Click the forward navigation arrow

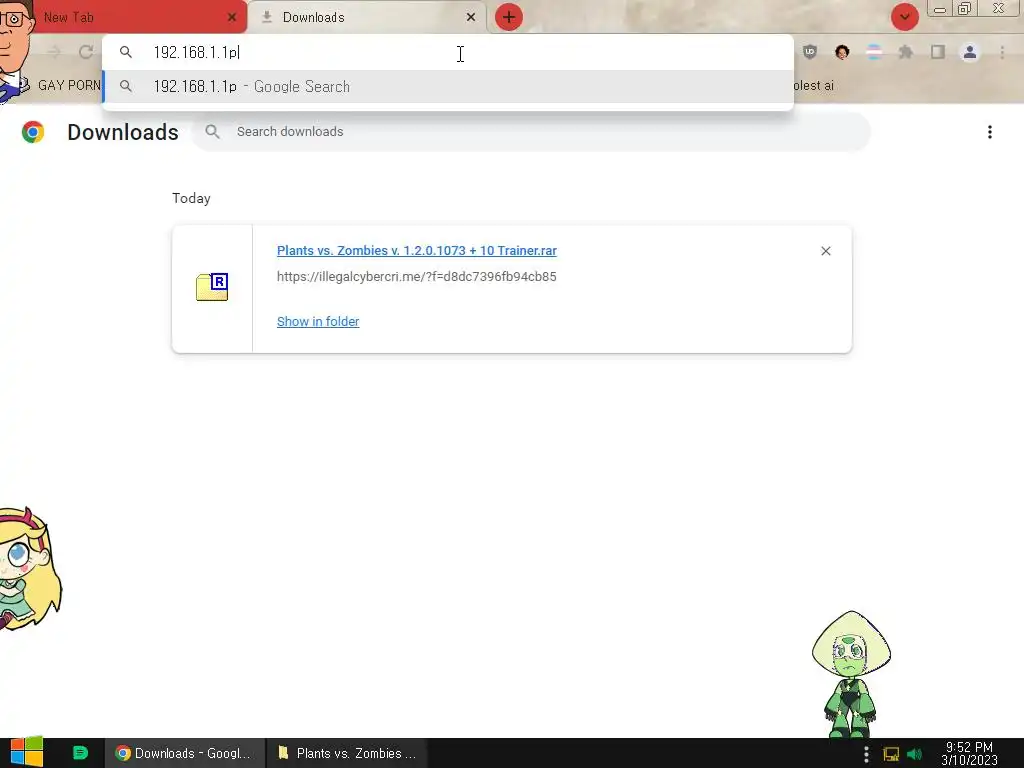point(54,52)
